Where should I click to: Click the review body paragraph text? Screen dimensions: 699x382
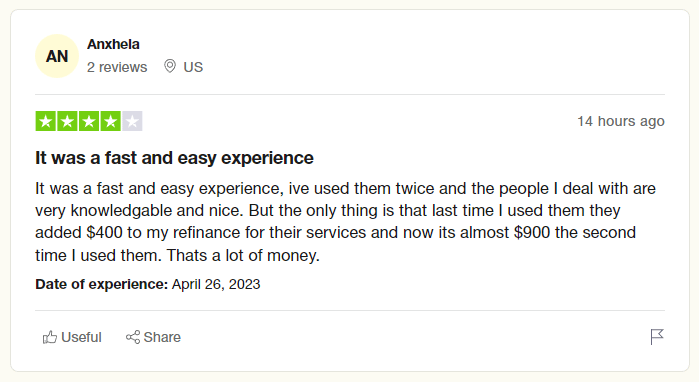coord(345,222)
